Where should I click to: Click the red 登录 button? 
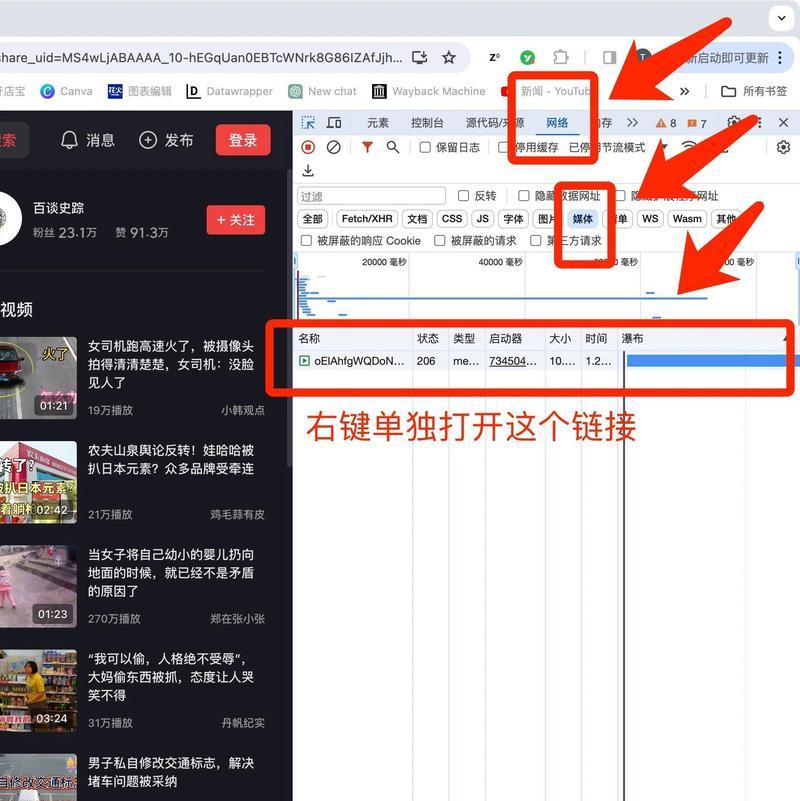click(x=243, y=140)
